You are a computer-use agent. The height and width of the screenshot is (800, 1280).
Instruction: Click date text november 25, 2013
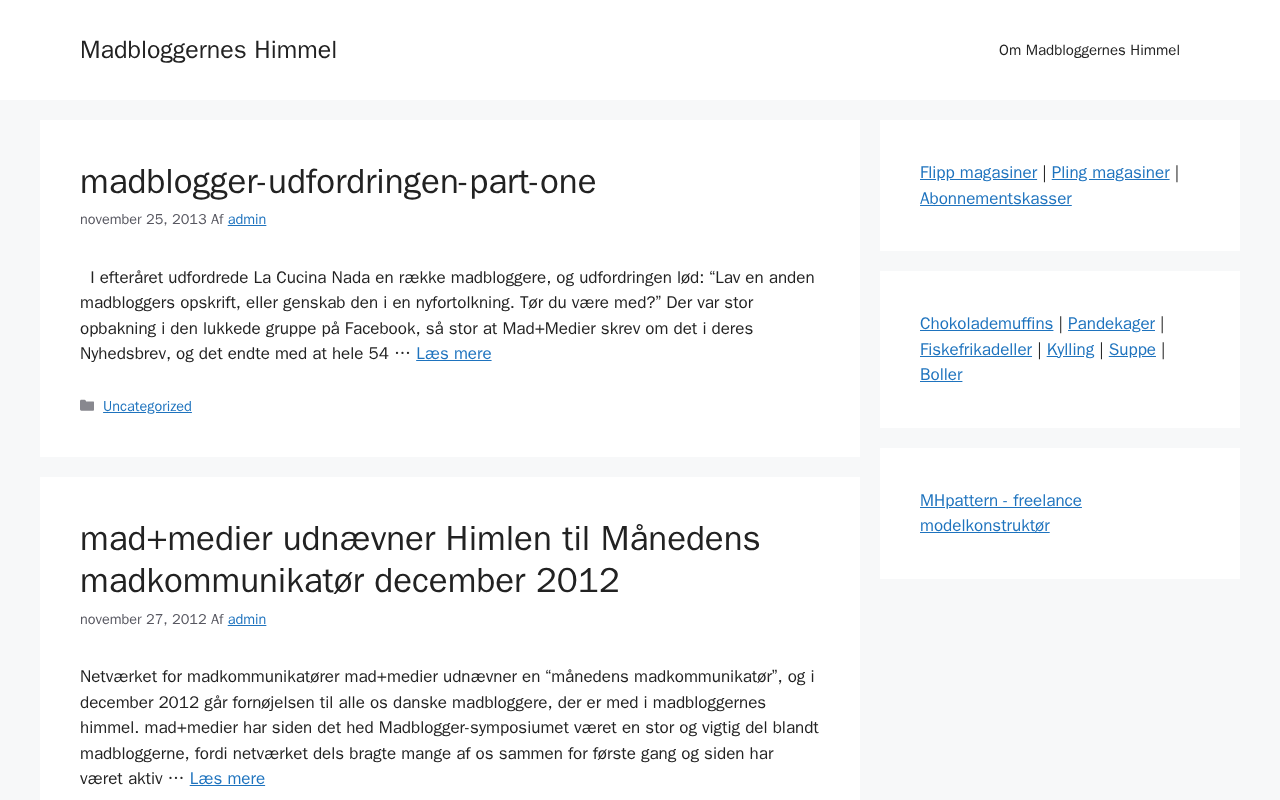tap(143, 219)
